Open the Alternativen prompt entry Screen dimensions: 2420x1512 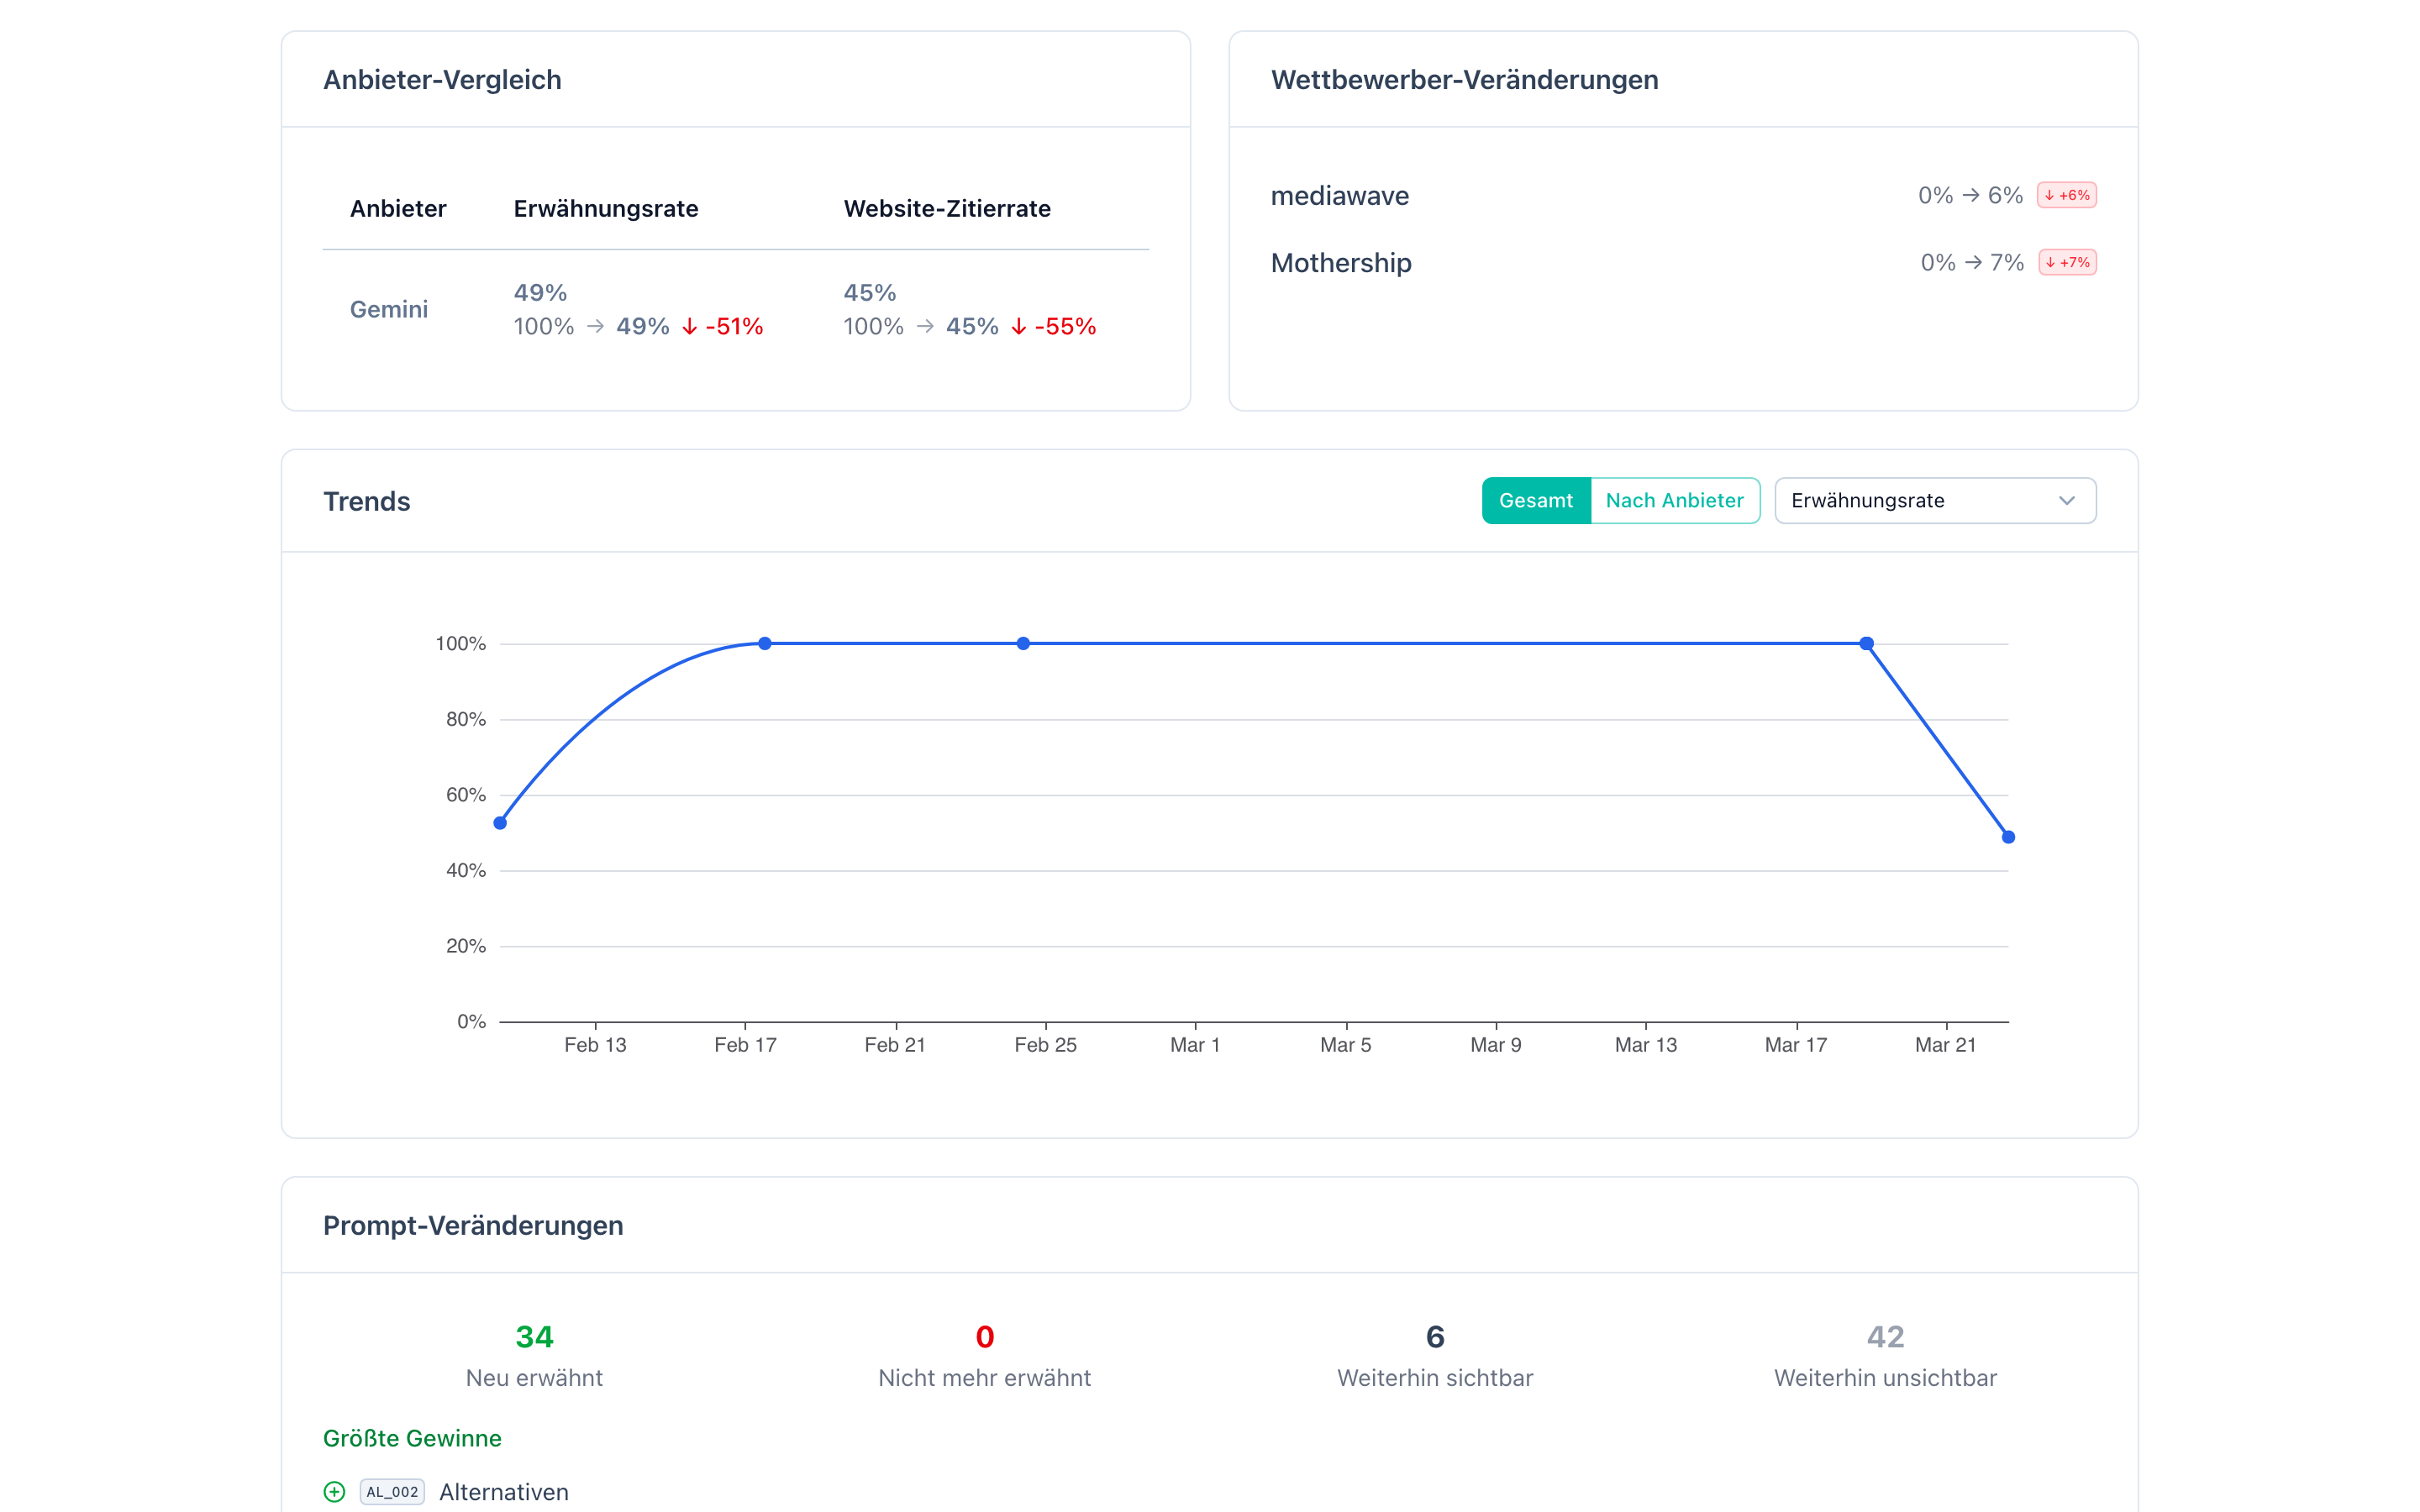[504, 1491]
